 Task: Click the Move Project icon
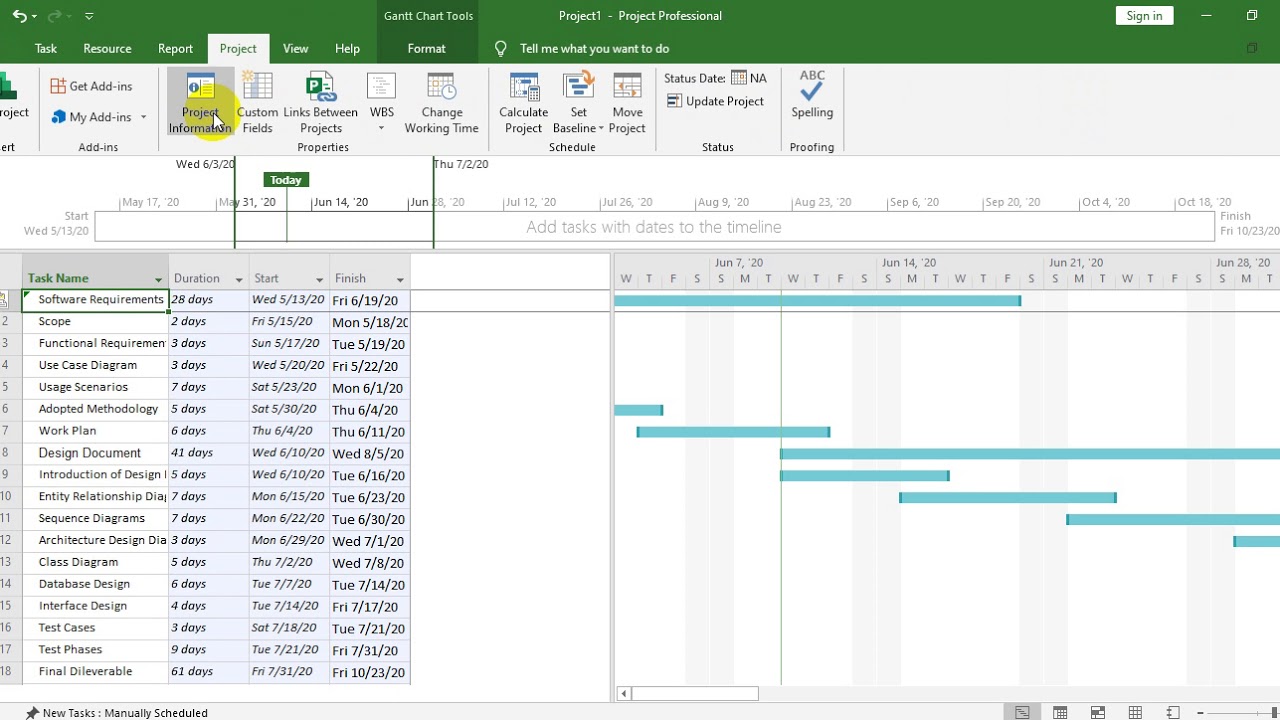(x=627, y=88)
